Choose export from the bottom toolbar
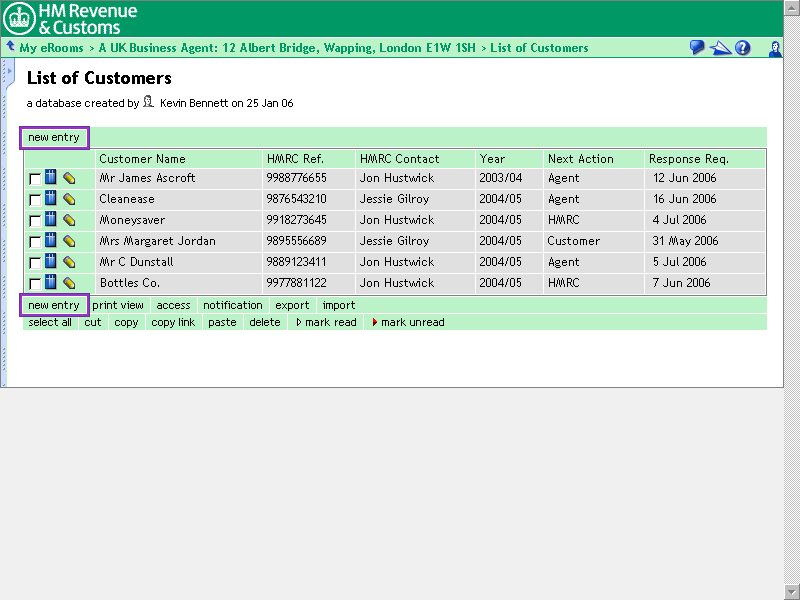Screen dimensions: 800x600 tap(292, 306)
